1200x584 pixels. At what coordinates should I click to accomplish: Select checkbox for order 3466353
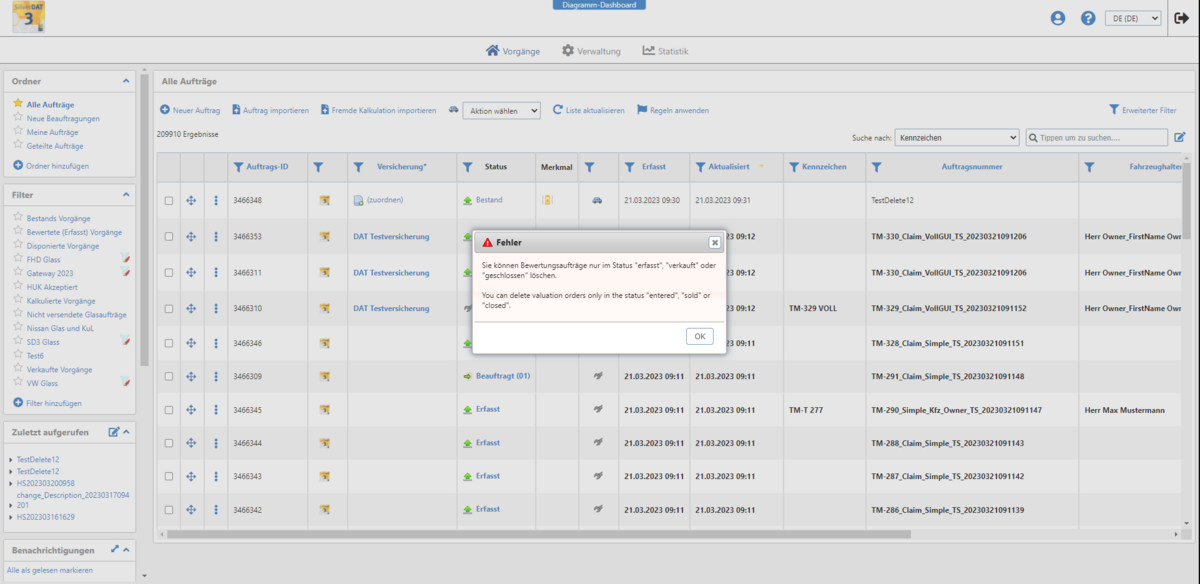point(169,237)
